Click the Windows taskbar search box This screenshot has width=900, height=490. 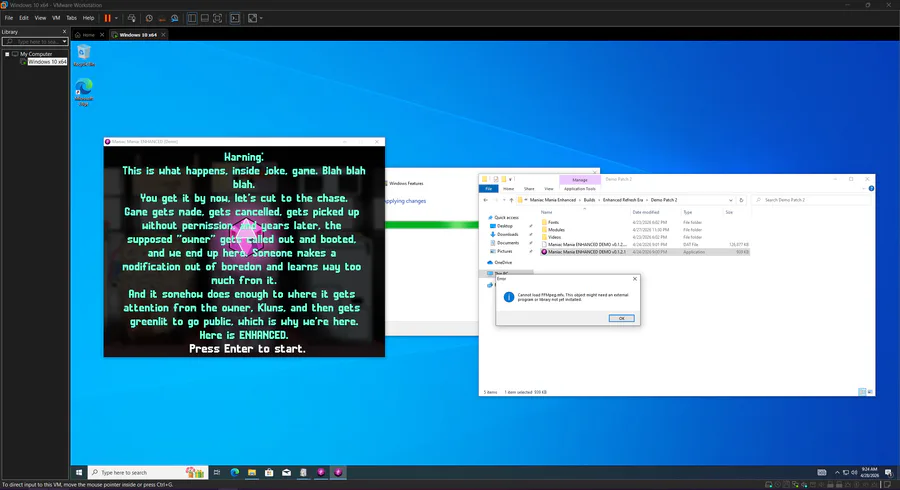coord(148,473)
